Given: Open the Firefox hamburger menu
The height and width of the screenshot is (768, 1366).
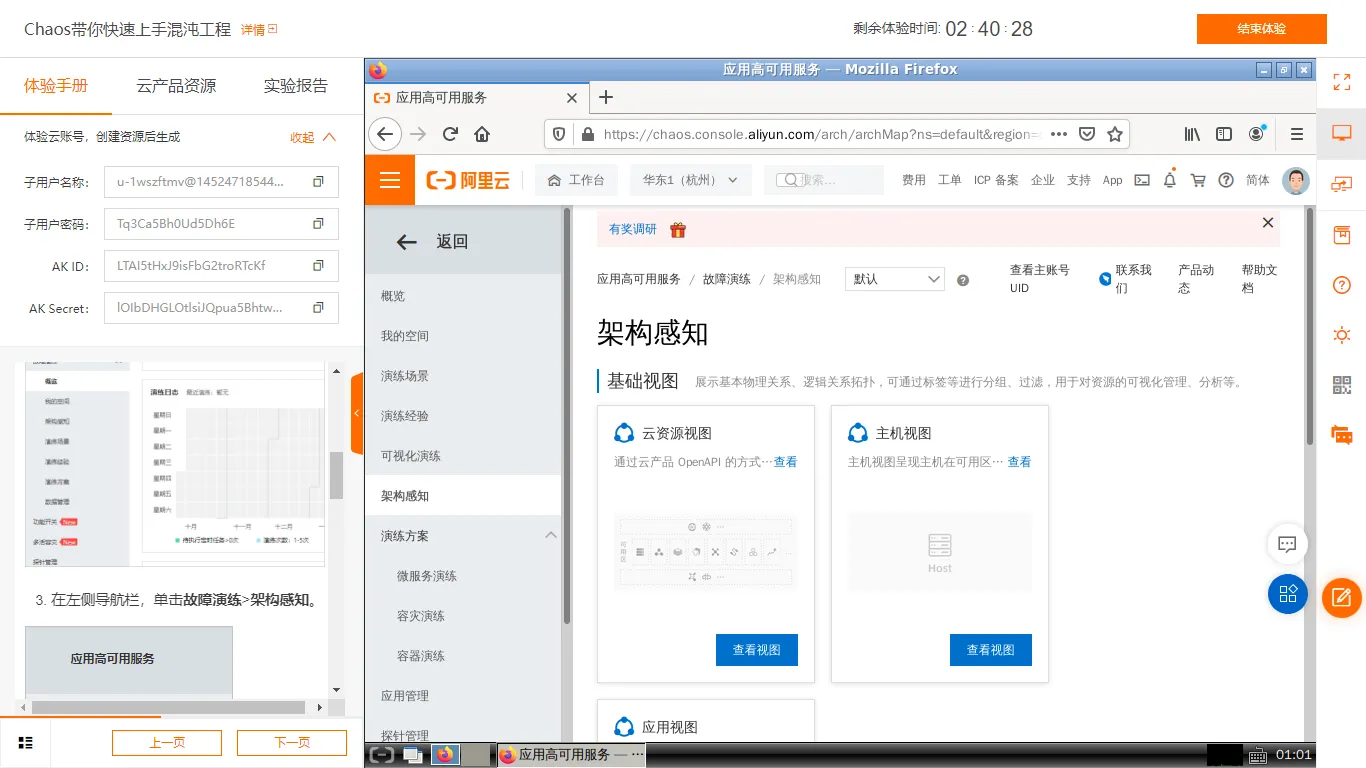Looking at the screenshot, I should coord(1297,134).
